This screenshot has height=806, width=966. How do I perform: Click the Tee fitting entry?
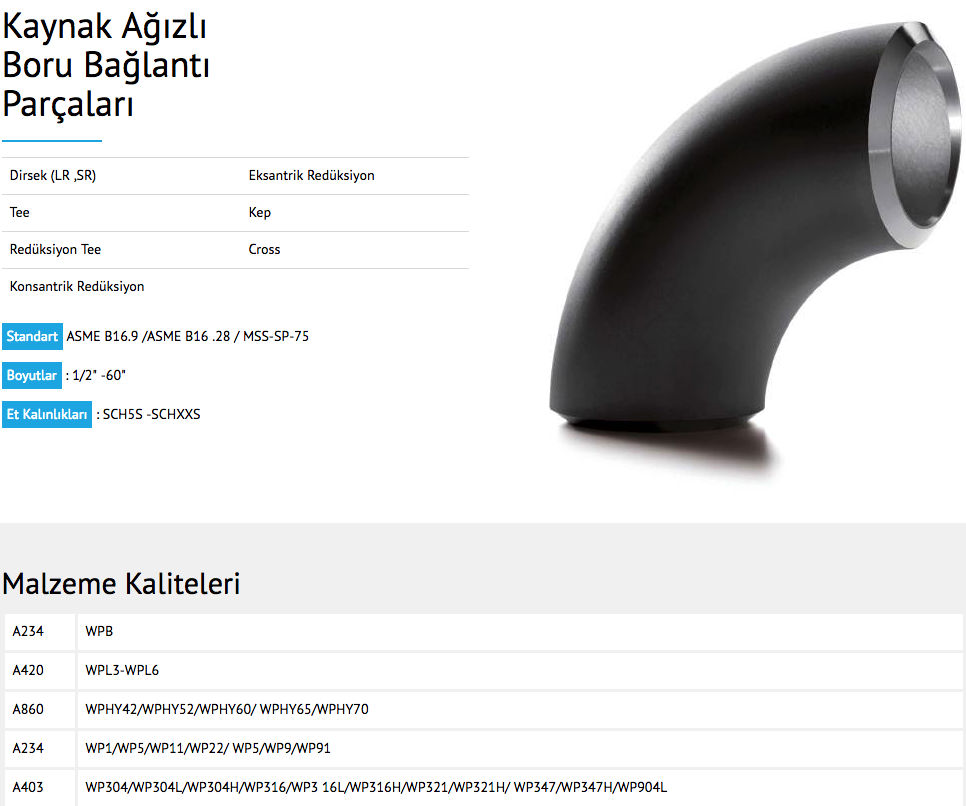click(20, 213)
